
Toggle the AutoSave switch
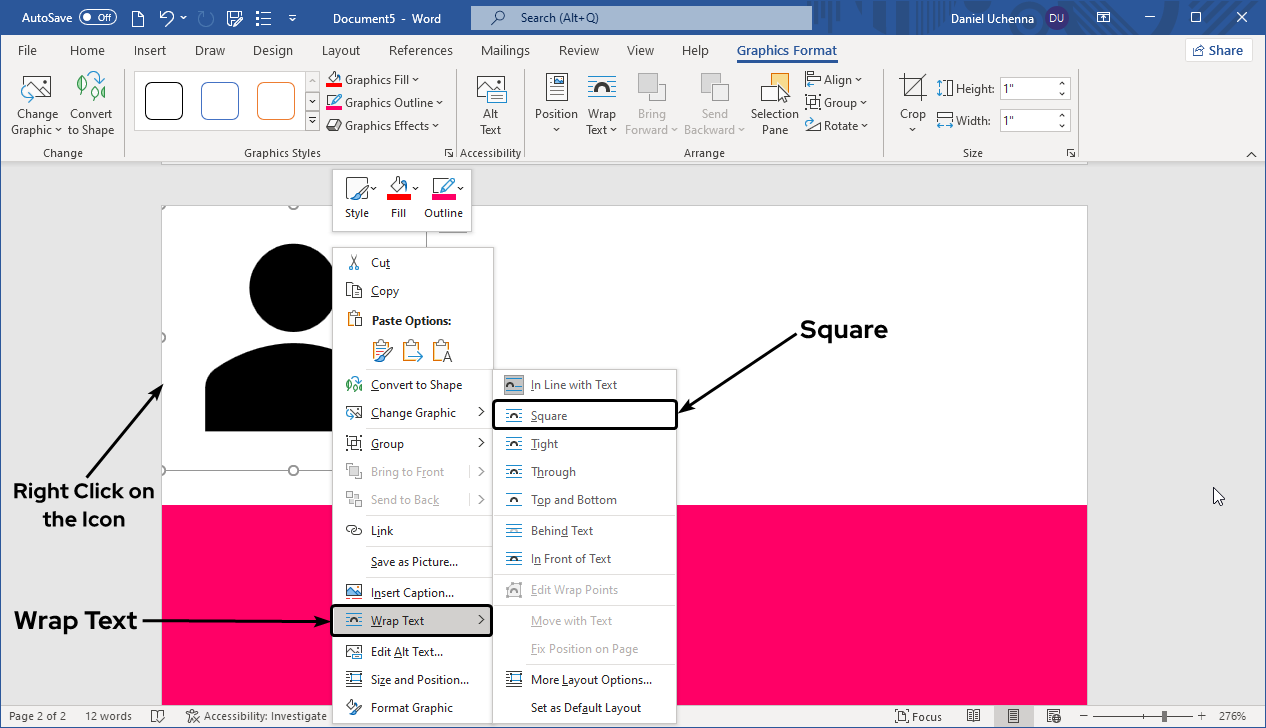[97, 18]
